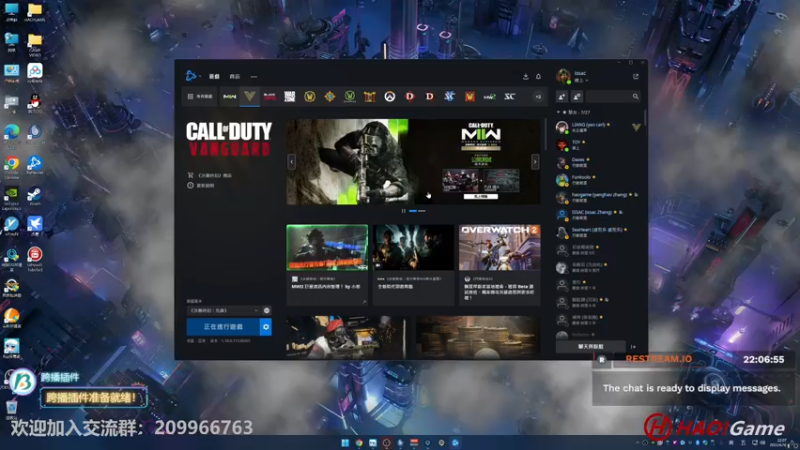
Task: Focus the friends search input field
Action: tap(612, 96)
